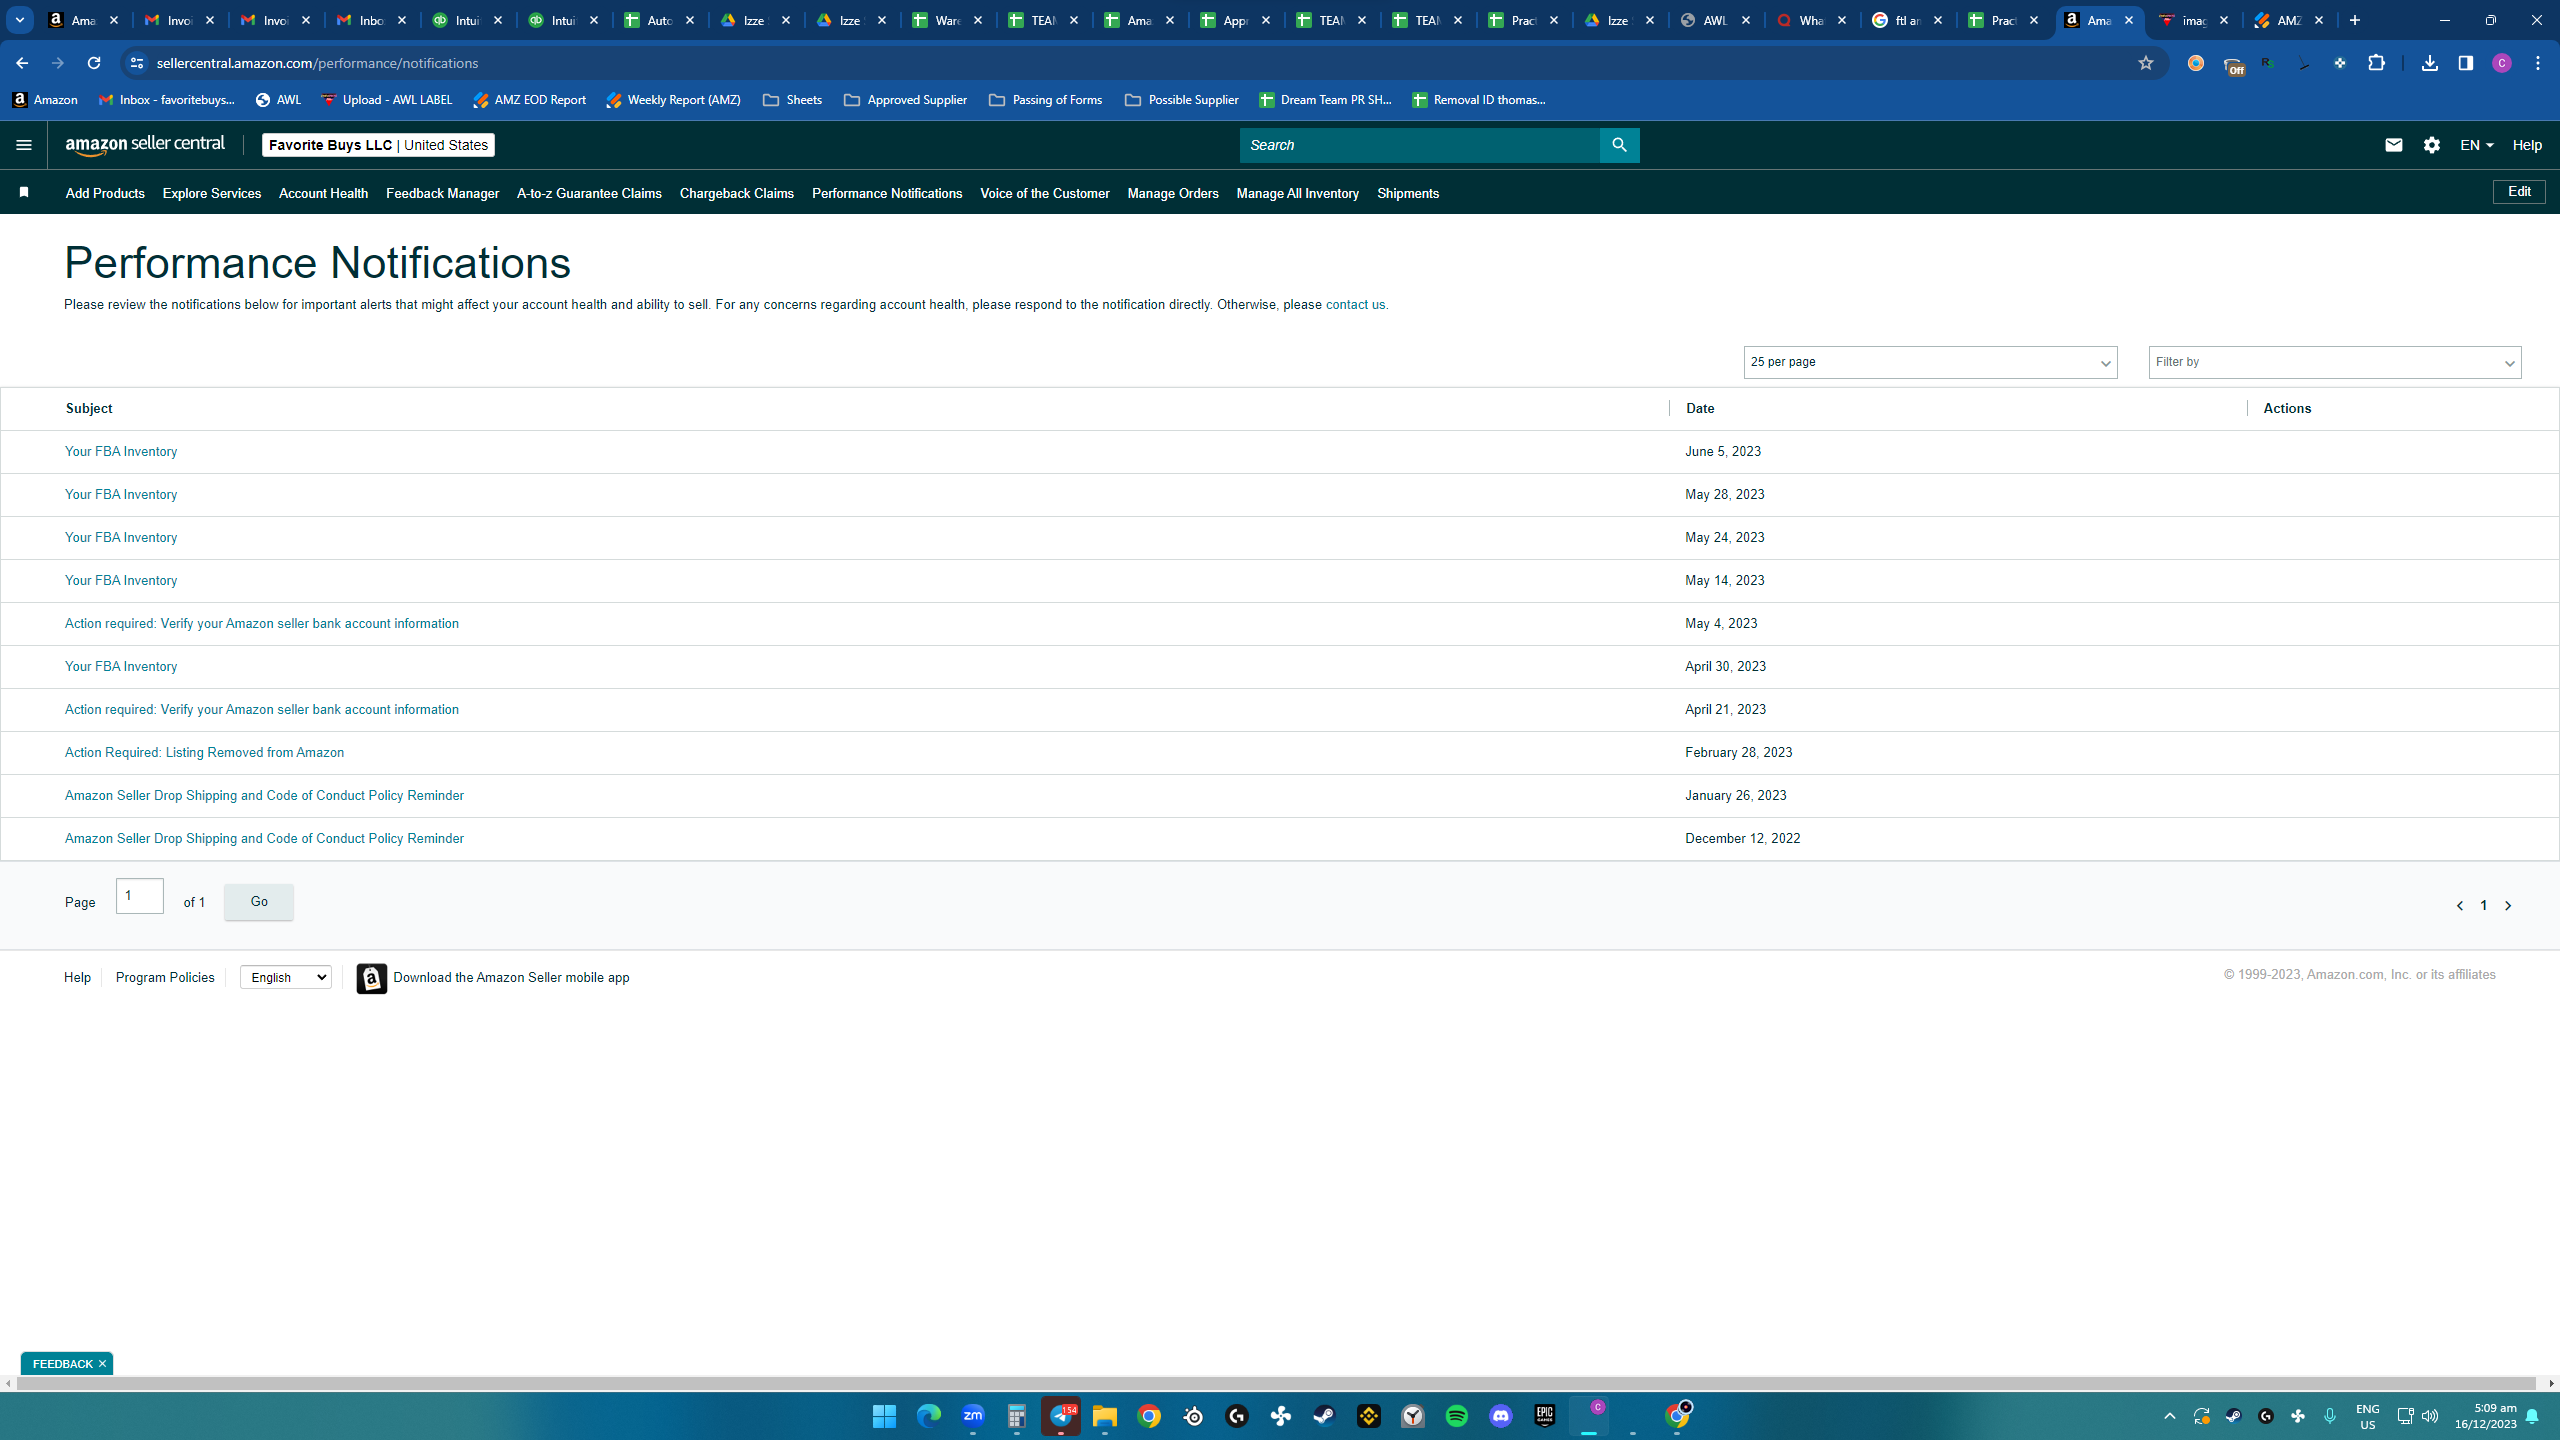Go to the previous page with the left arrow
Image resolution: width=2560 pixels, height=1440 pixels.
(2460, 905)
